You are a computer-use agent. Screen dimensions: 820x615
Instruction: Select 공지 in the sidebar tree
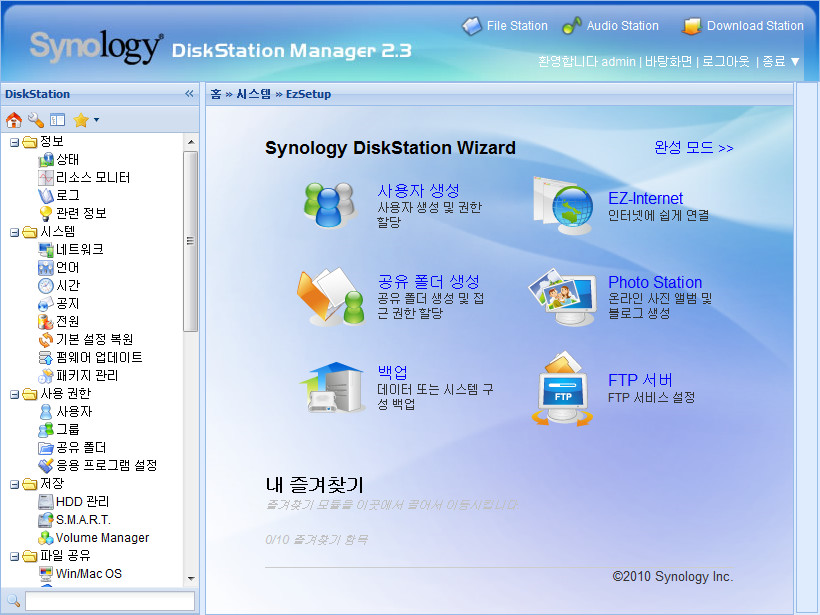[x=67, y=303]
